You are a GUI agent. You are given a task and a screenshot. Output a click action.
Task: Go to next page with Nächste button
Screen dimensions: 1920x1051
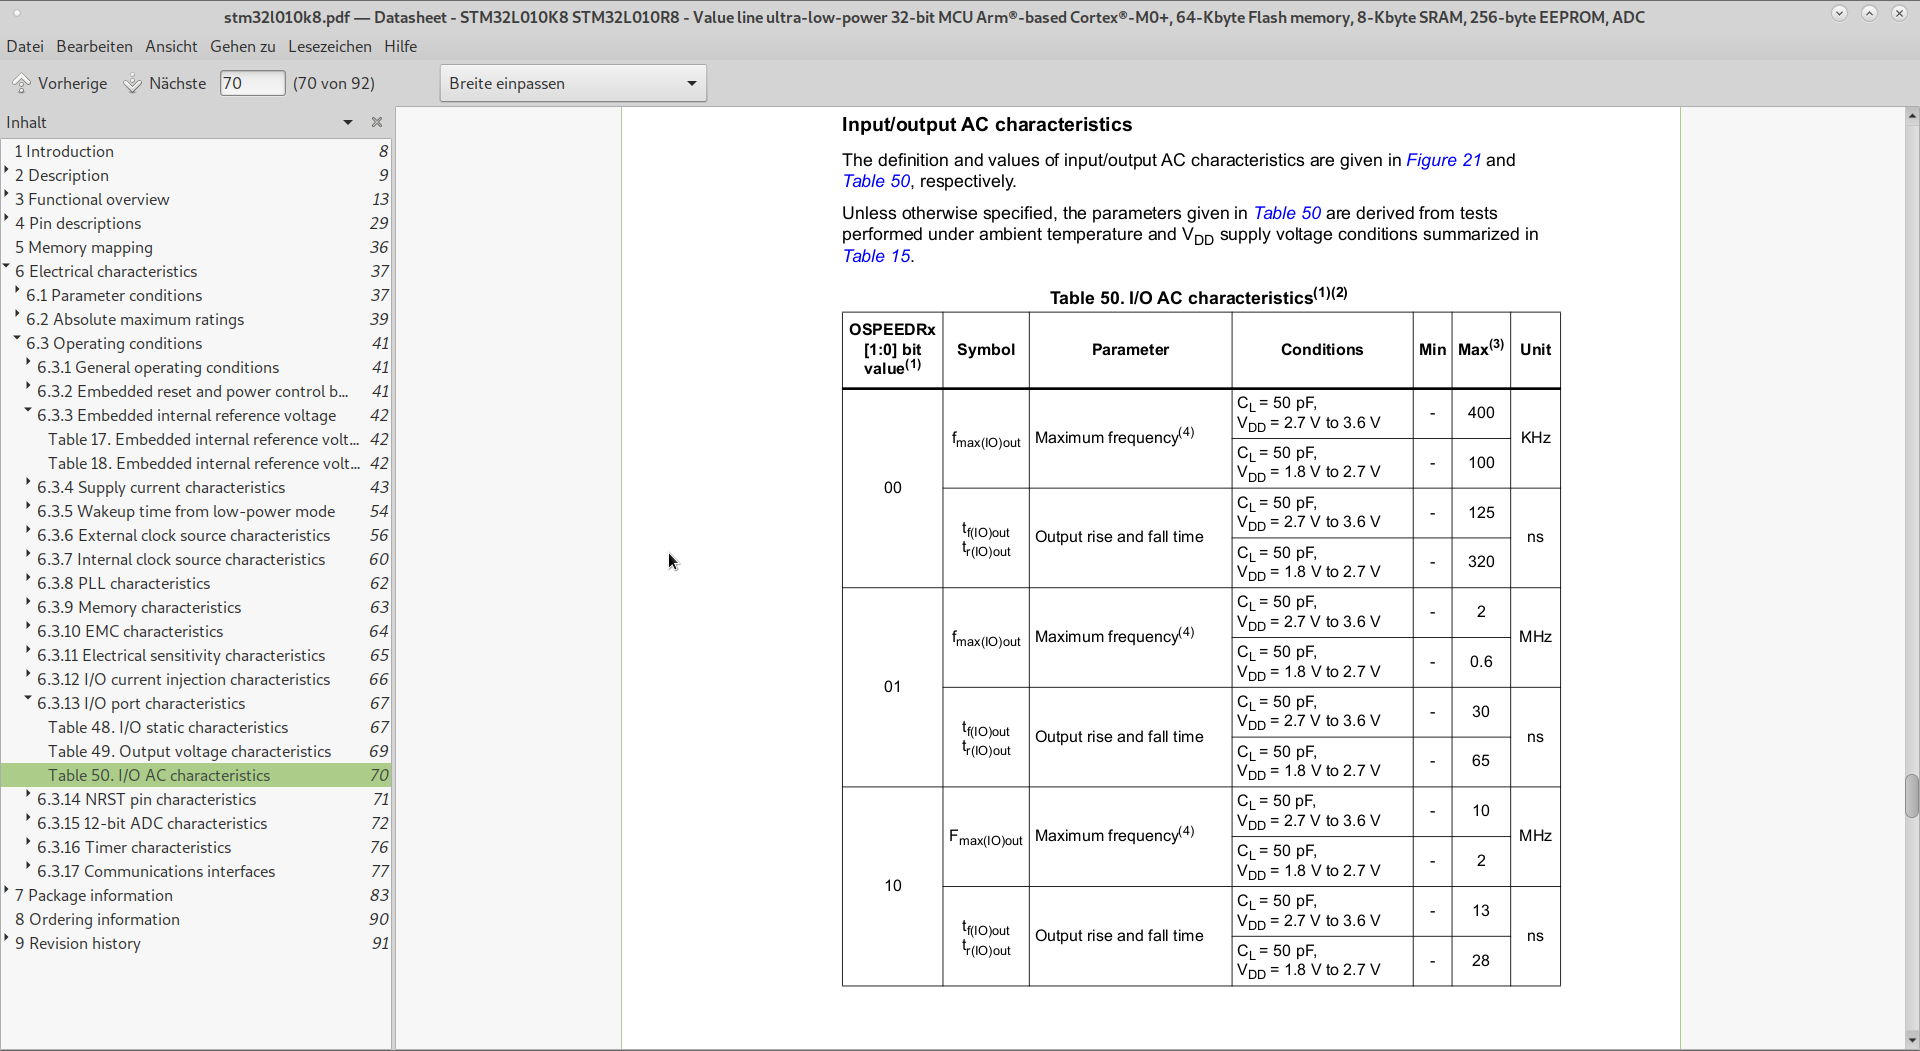[x=165, y=84]
